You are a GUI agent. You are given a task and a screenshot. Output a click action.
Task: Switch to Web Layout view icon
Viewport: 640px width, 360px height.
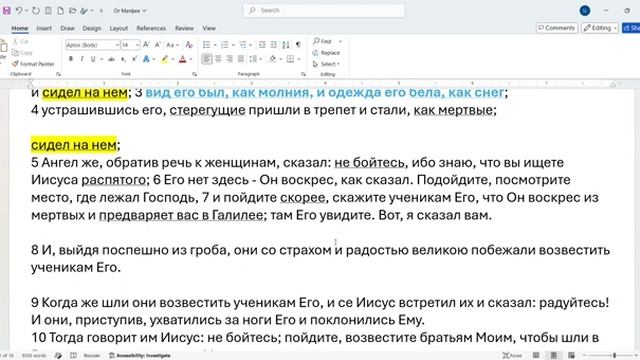tap(571, 356)
